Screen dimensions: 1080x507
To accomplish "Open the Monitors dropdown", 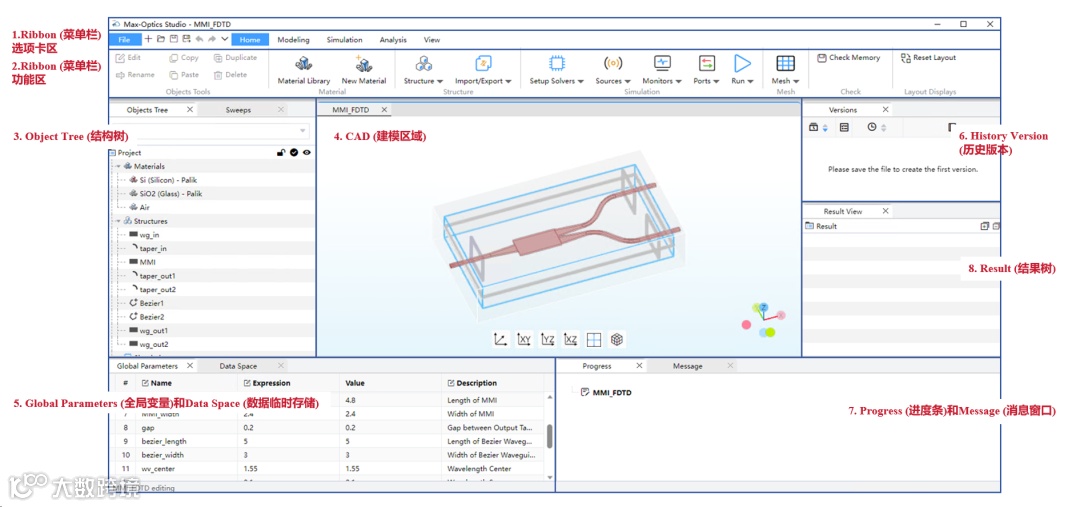I will coord(662,71).
